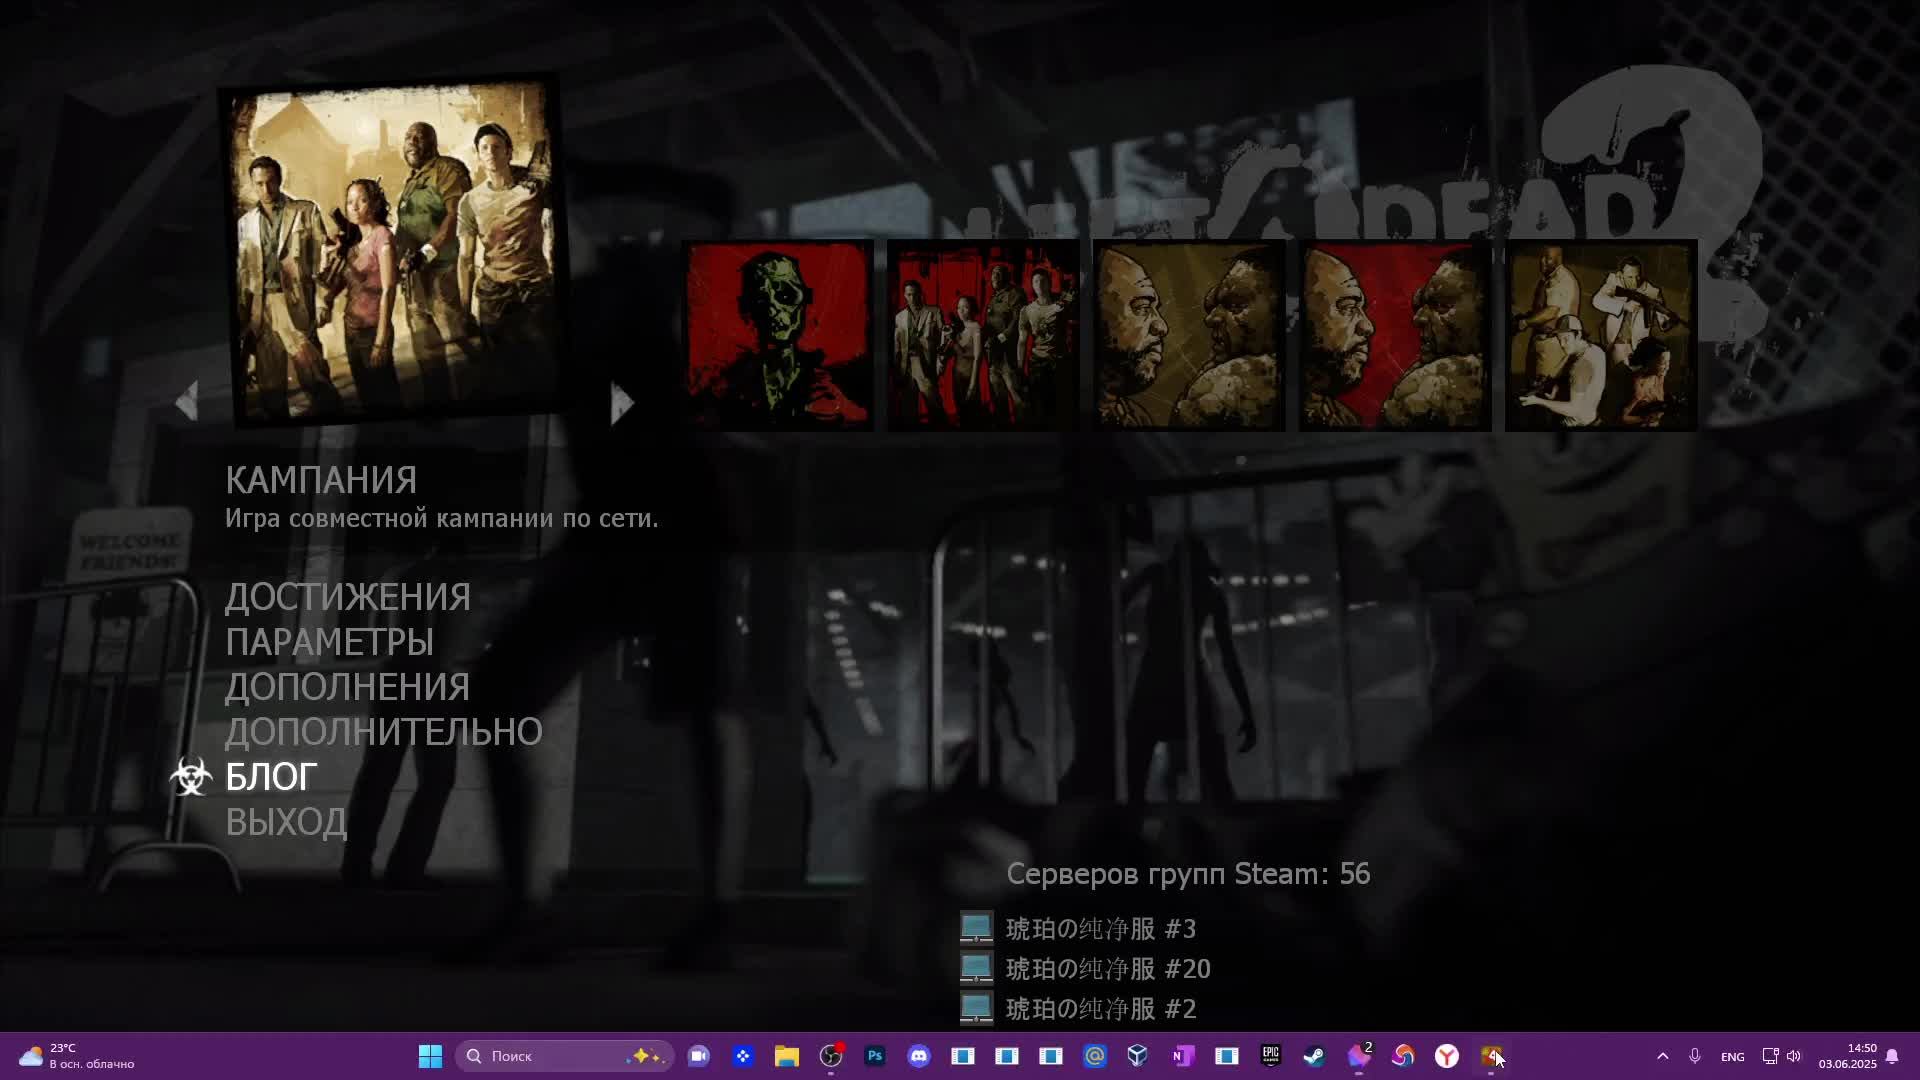This screenshot has height=1080, width=1920.
Task: Select the zombie Versus mode thumbnail
Action: (x=778, y=336)
